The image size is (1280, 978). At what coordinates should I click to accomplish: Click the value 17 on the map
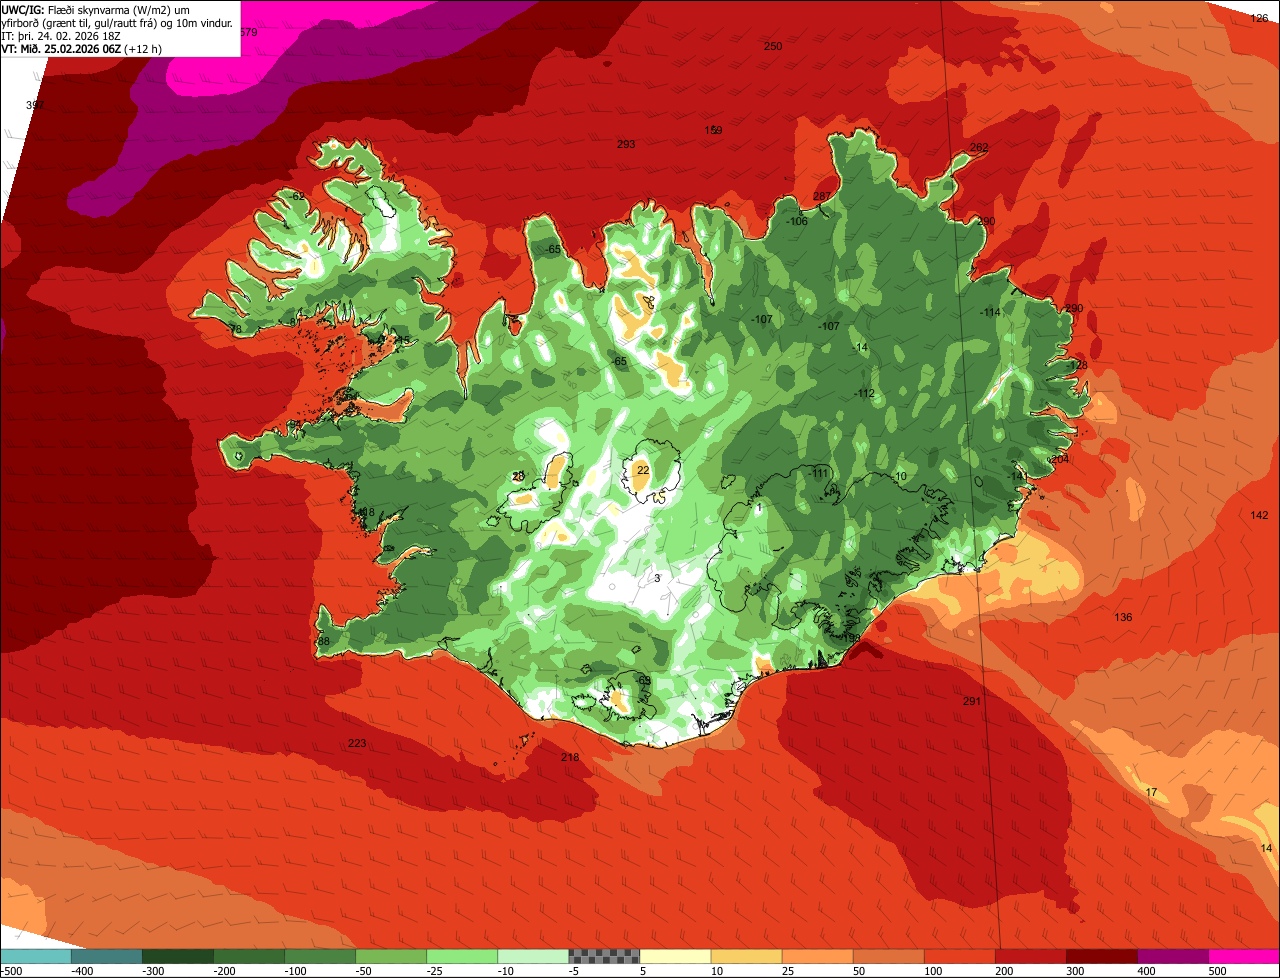pos(1151,792)
